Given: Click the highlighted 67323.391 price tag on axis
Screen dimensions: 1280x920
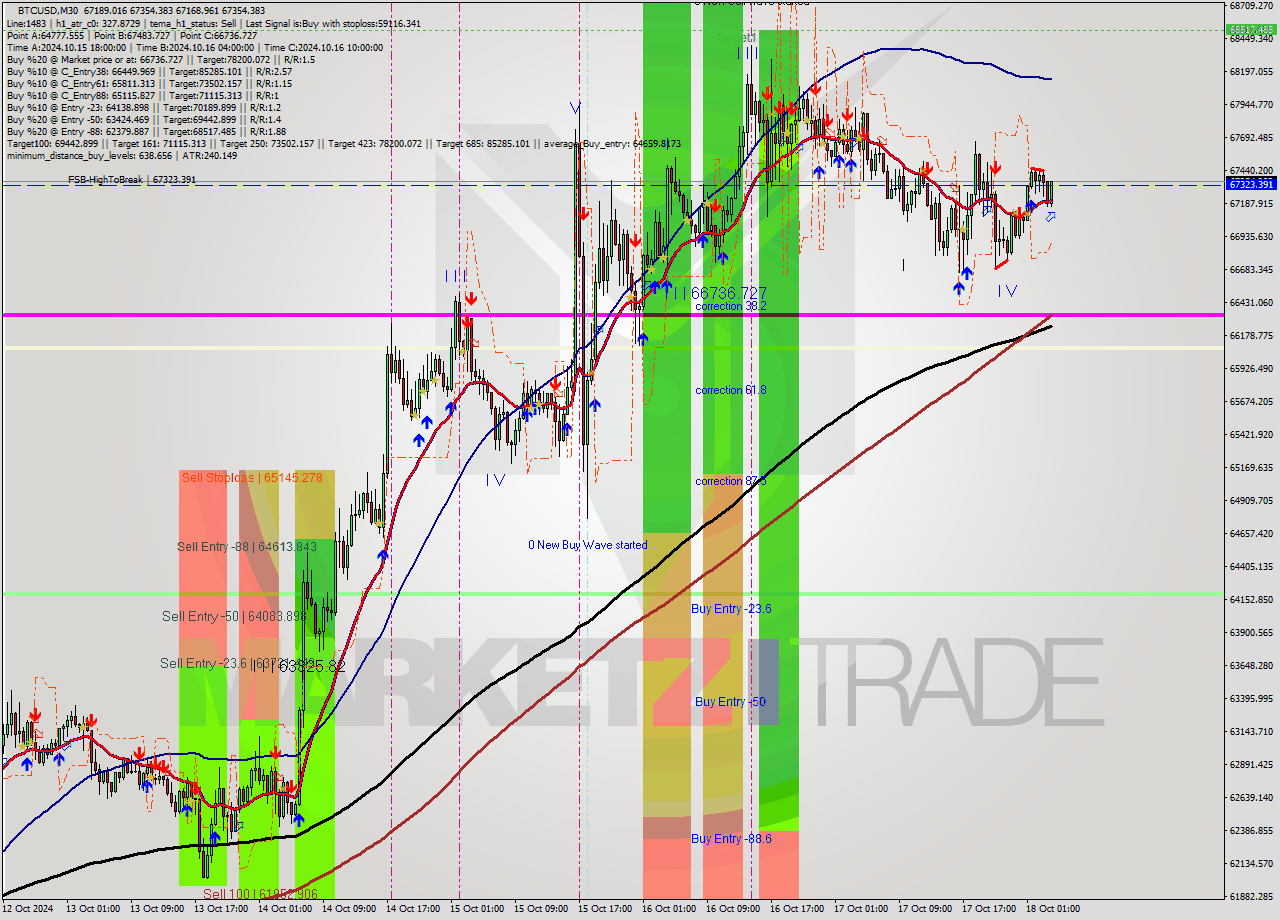Looking at the screenshot, I should click(1251, 184).
